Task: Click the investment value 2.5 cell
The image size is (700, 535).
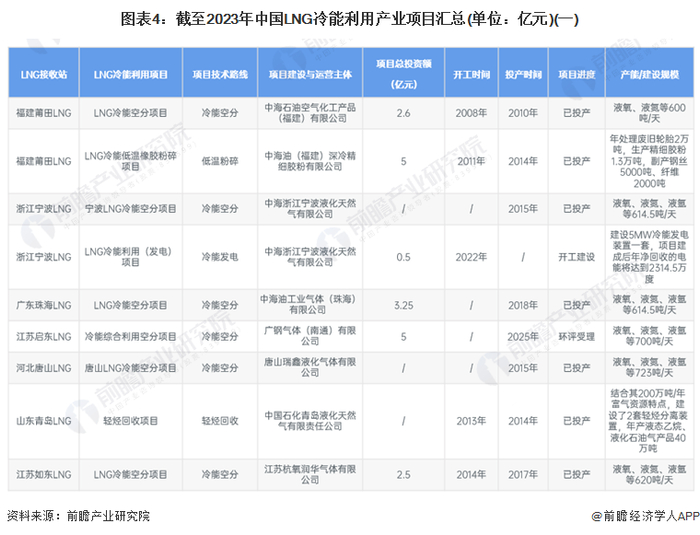Action: 404,475
